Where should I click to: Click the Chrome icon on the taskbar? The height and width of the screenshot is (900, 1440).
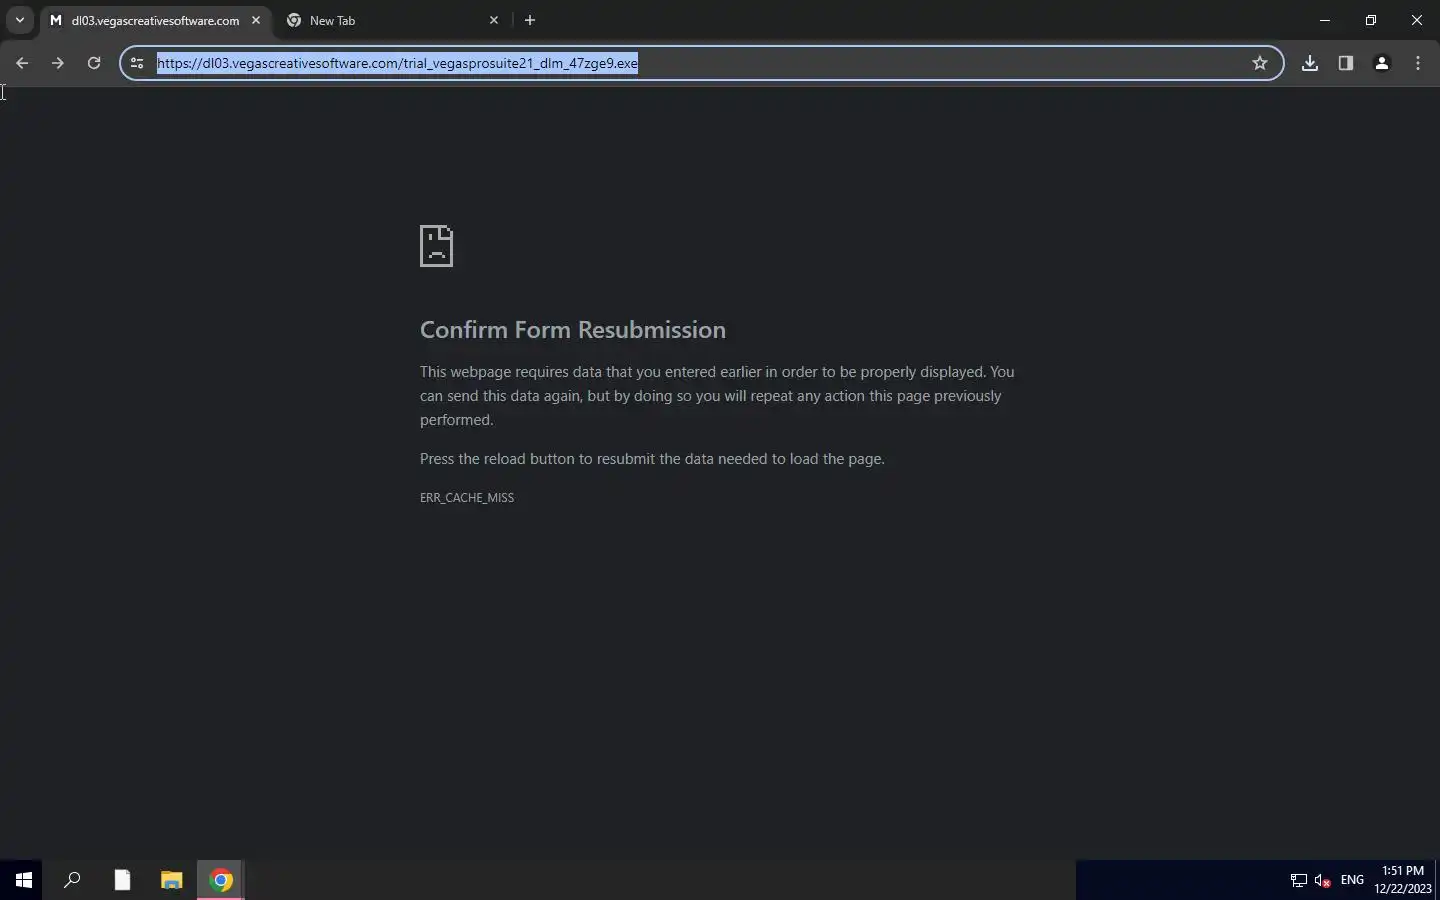(221, 880)
